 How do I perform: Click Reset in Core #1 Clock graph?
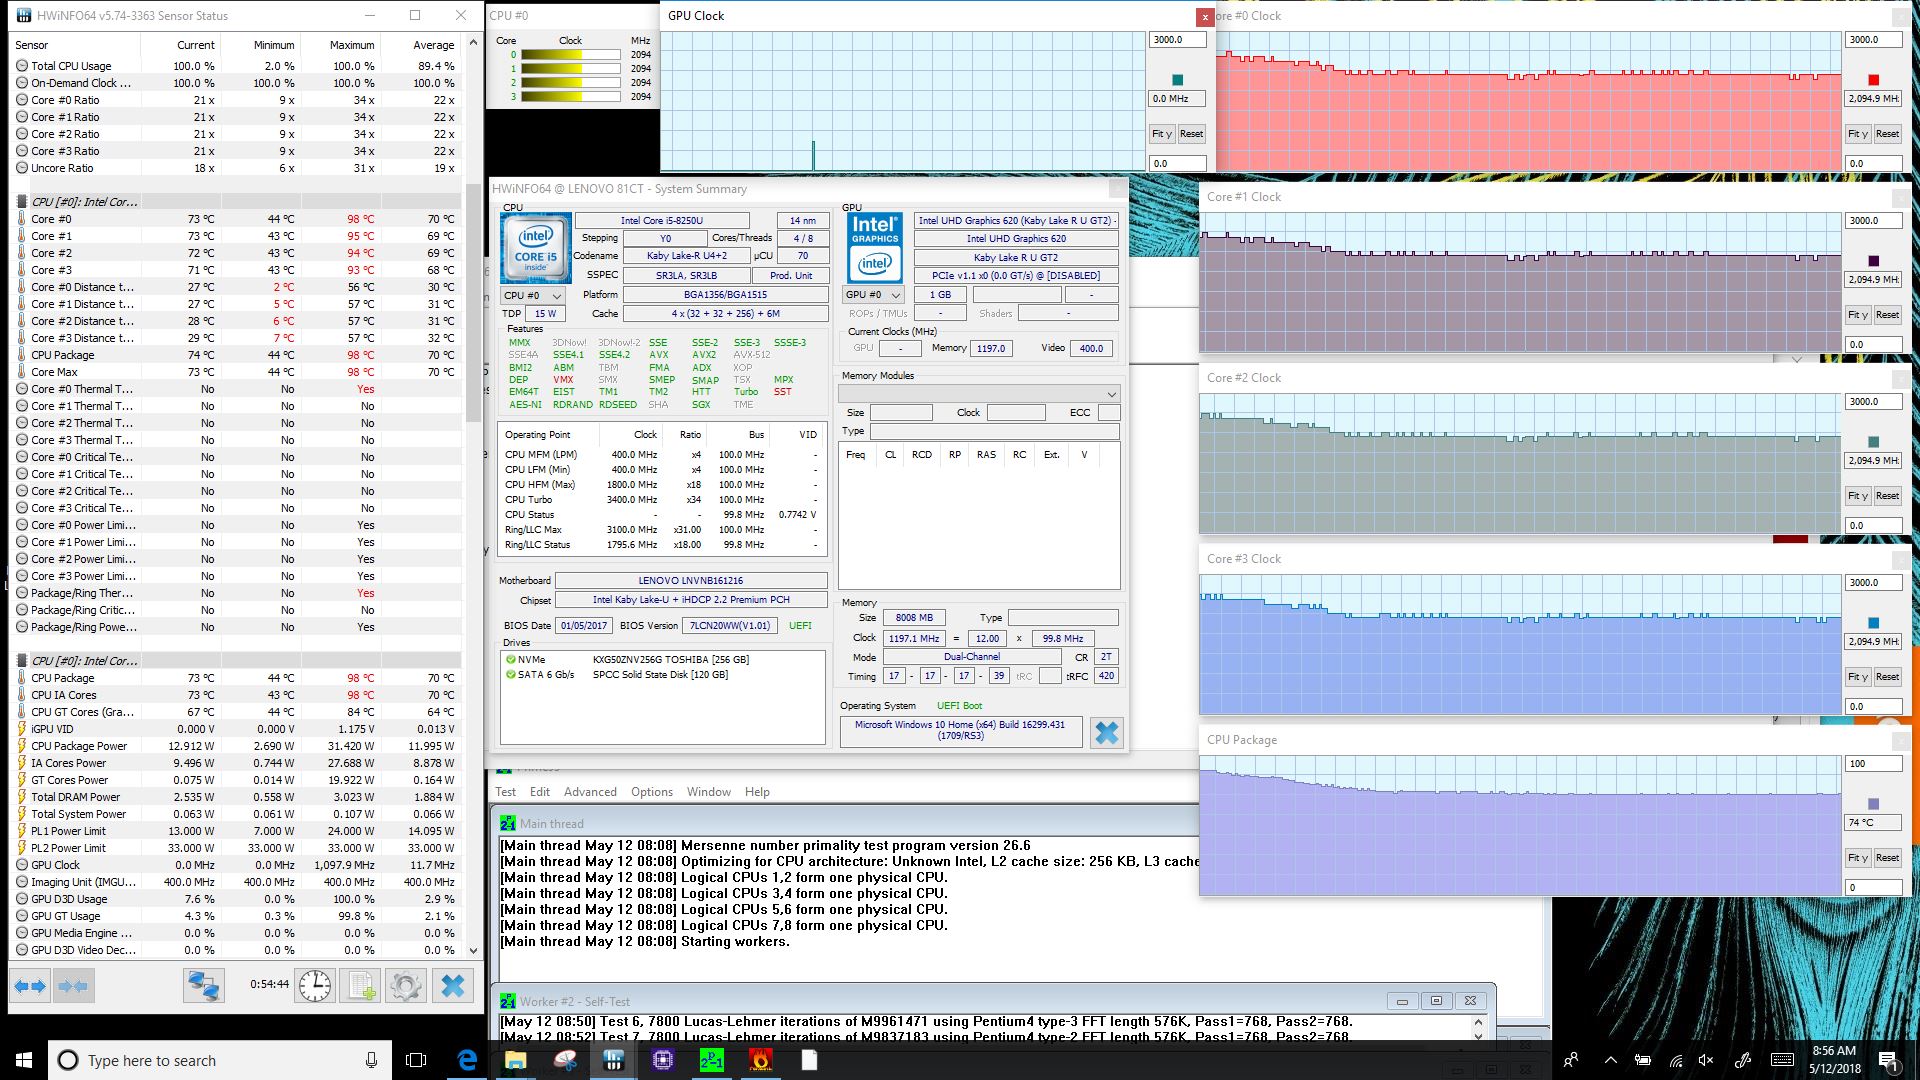tap(1887, 315)
